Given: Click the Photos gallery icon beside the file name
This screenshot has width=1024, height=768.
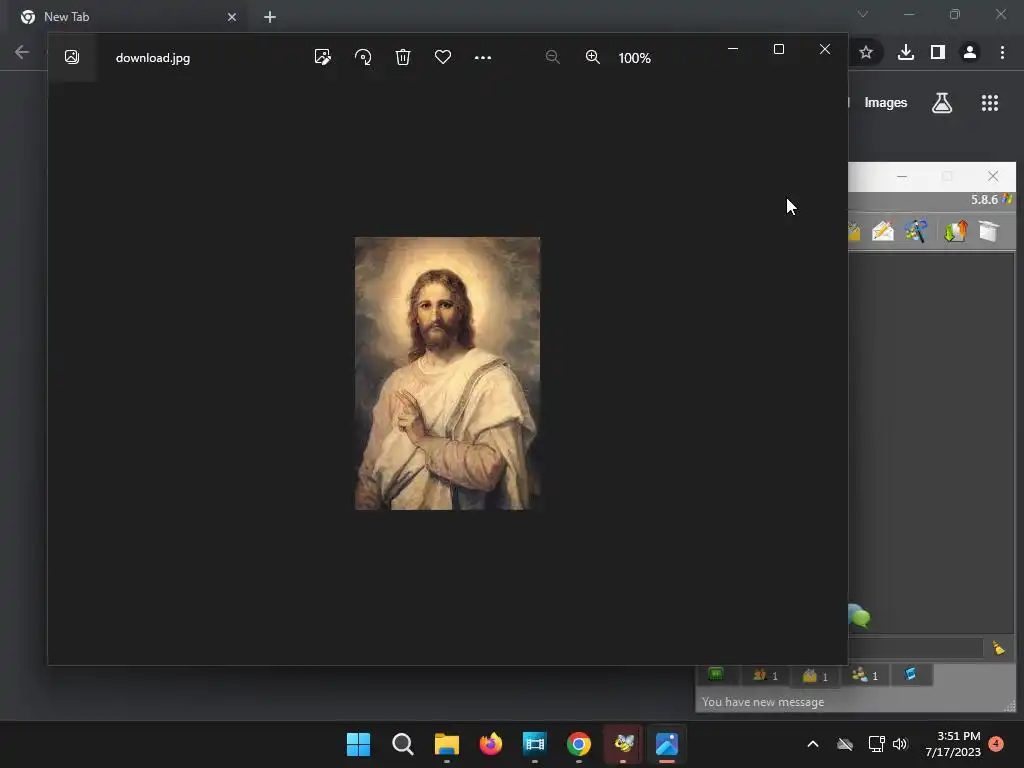Looking at the screenshot, I should 72,57.
